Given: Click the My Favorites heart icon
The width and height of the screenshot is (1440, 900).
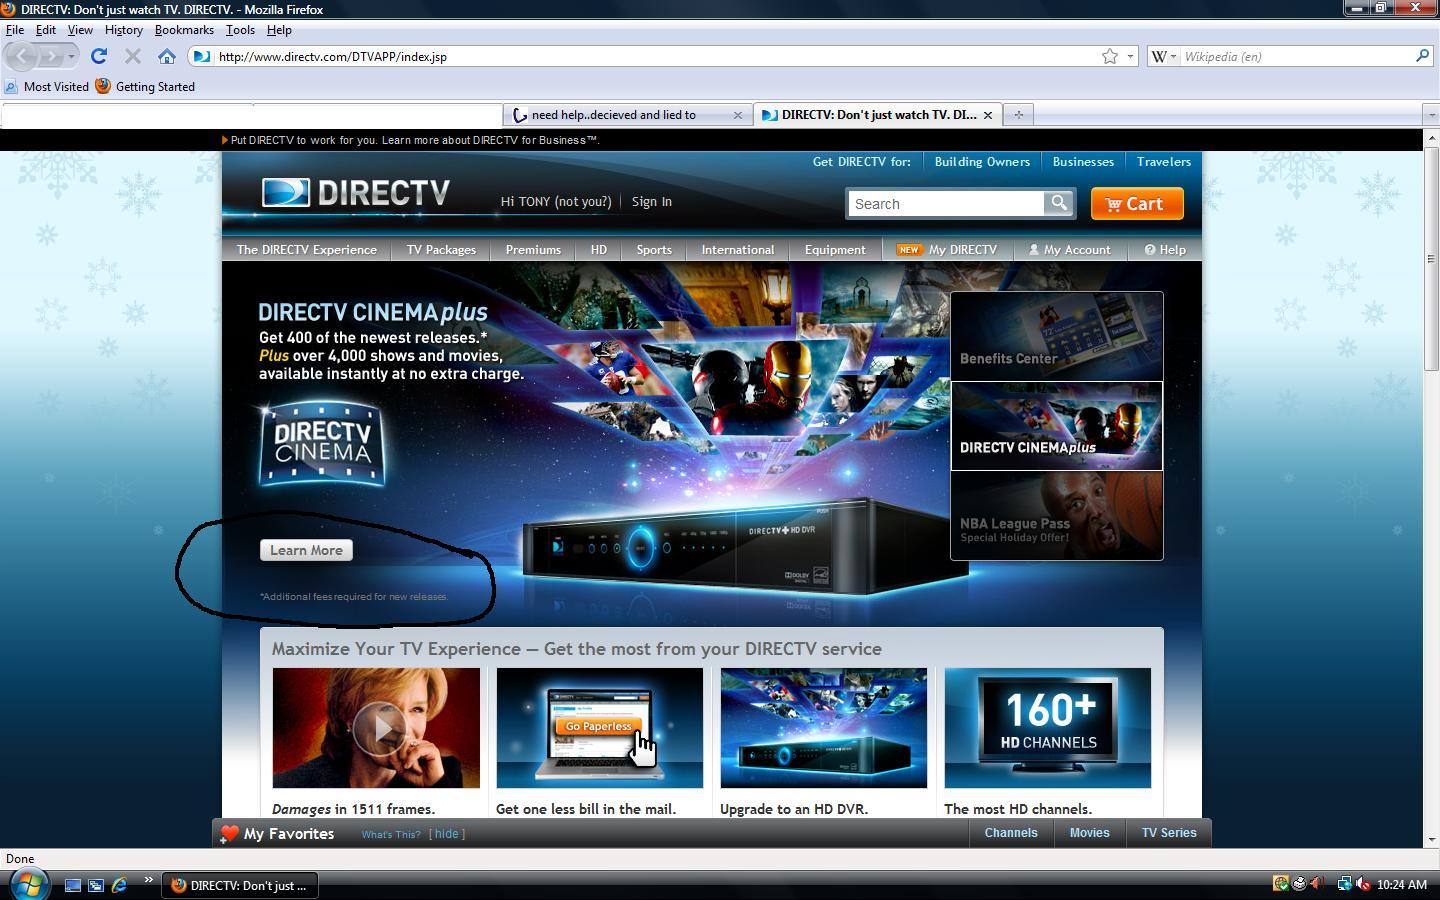Looking at the screenshot, I should (230, 834).
